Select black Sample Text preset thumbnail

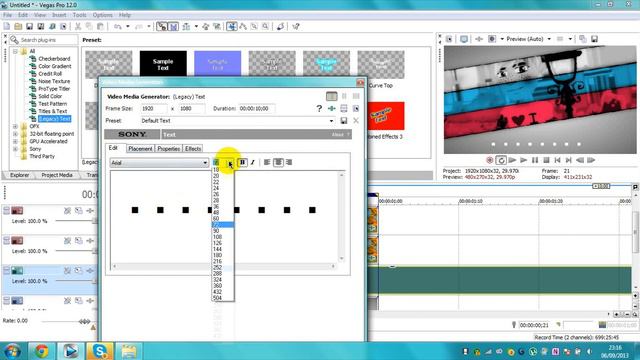tap(163, 64)
